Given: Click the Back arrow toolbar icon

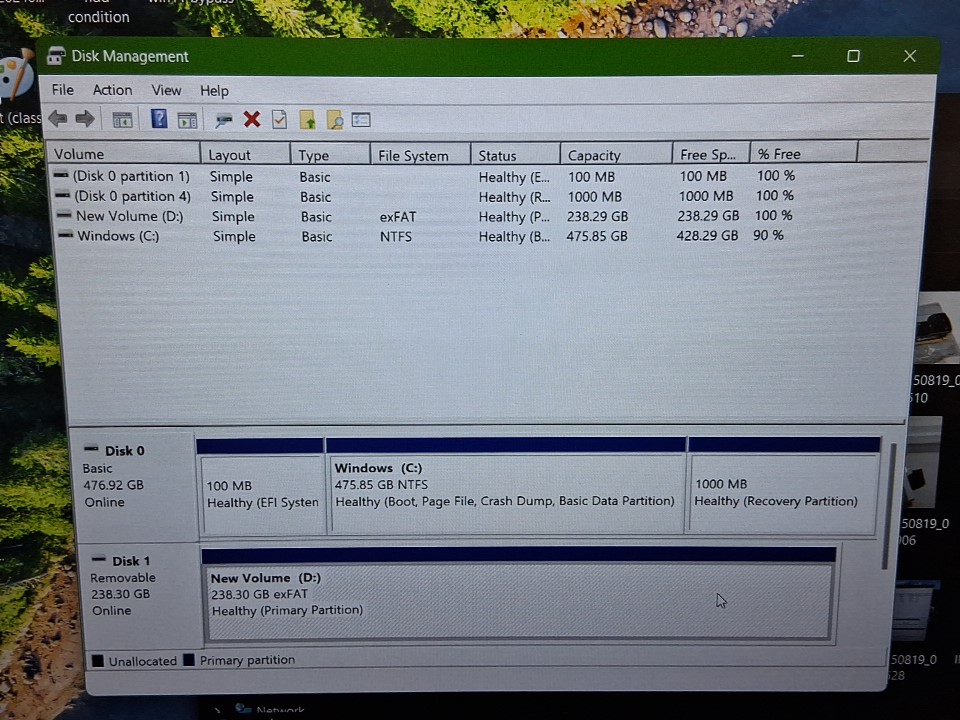Looking at the screenshot, I should click(58, 119).
